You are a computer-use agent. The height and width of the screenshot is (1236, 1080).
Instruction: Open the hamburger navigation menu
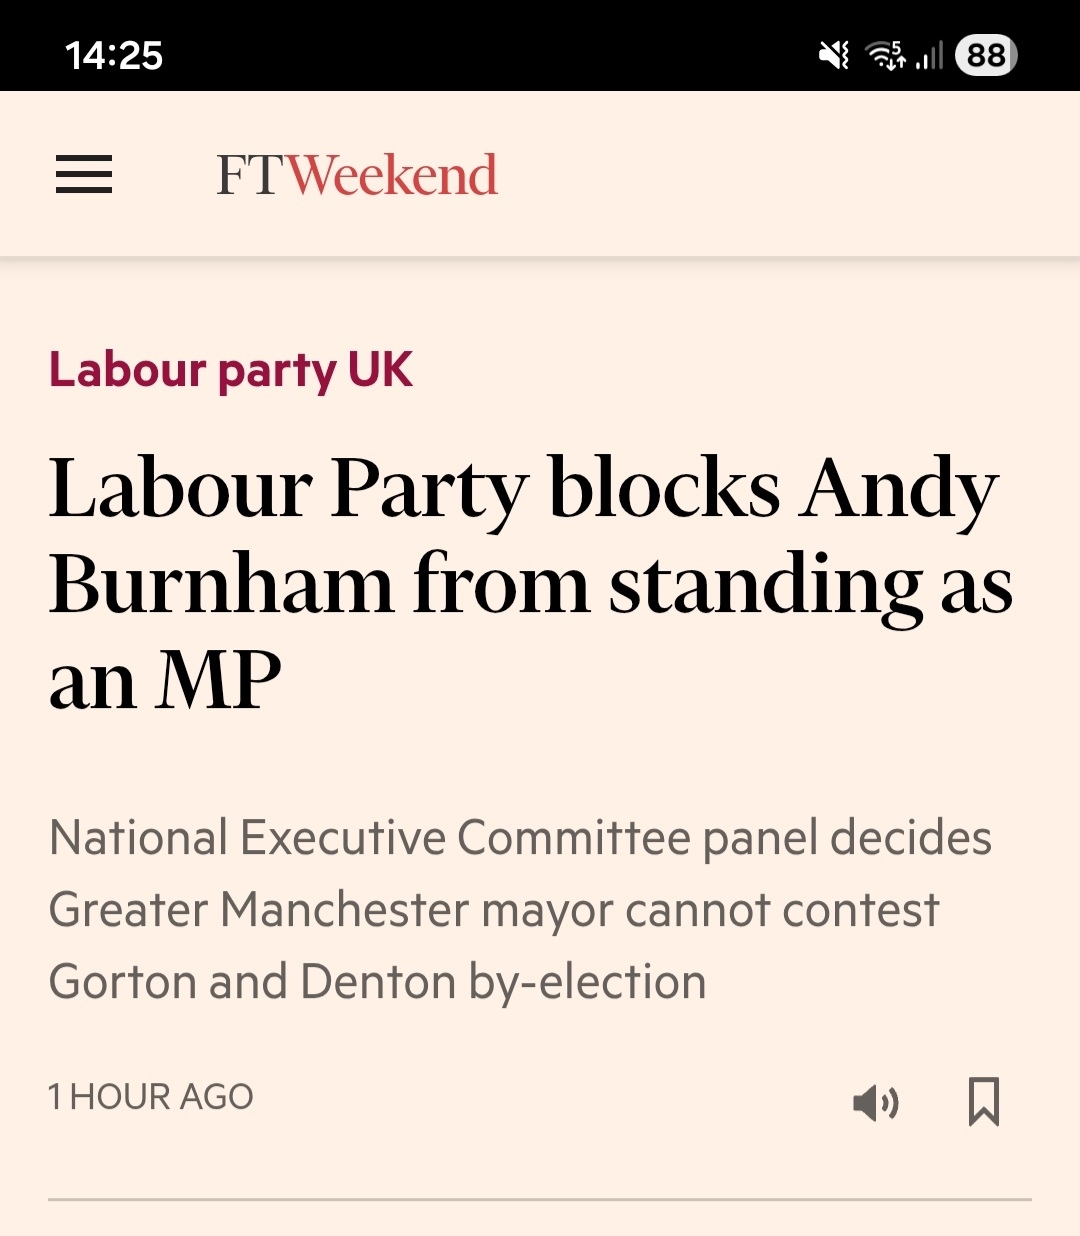coord(84,174)
